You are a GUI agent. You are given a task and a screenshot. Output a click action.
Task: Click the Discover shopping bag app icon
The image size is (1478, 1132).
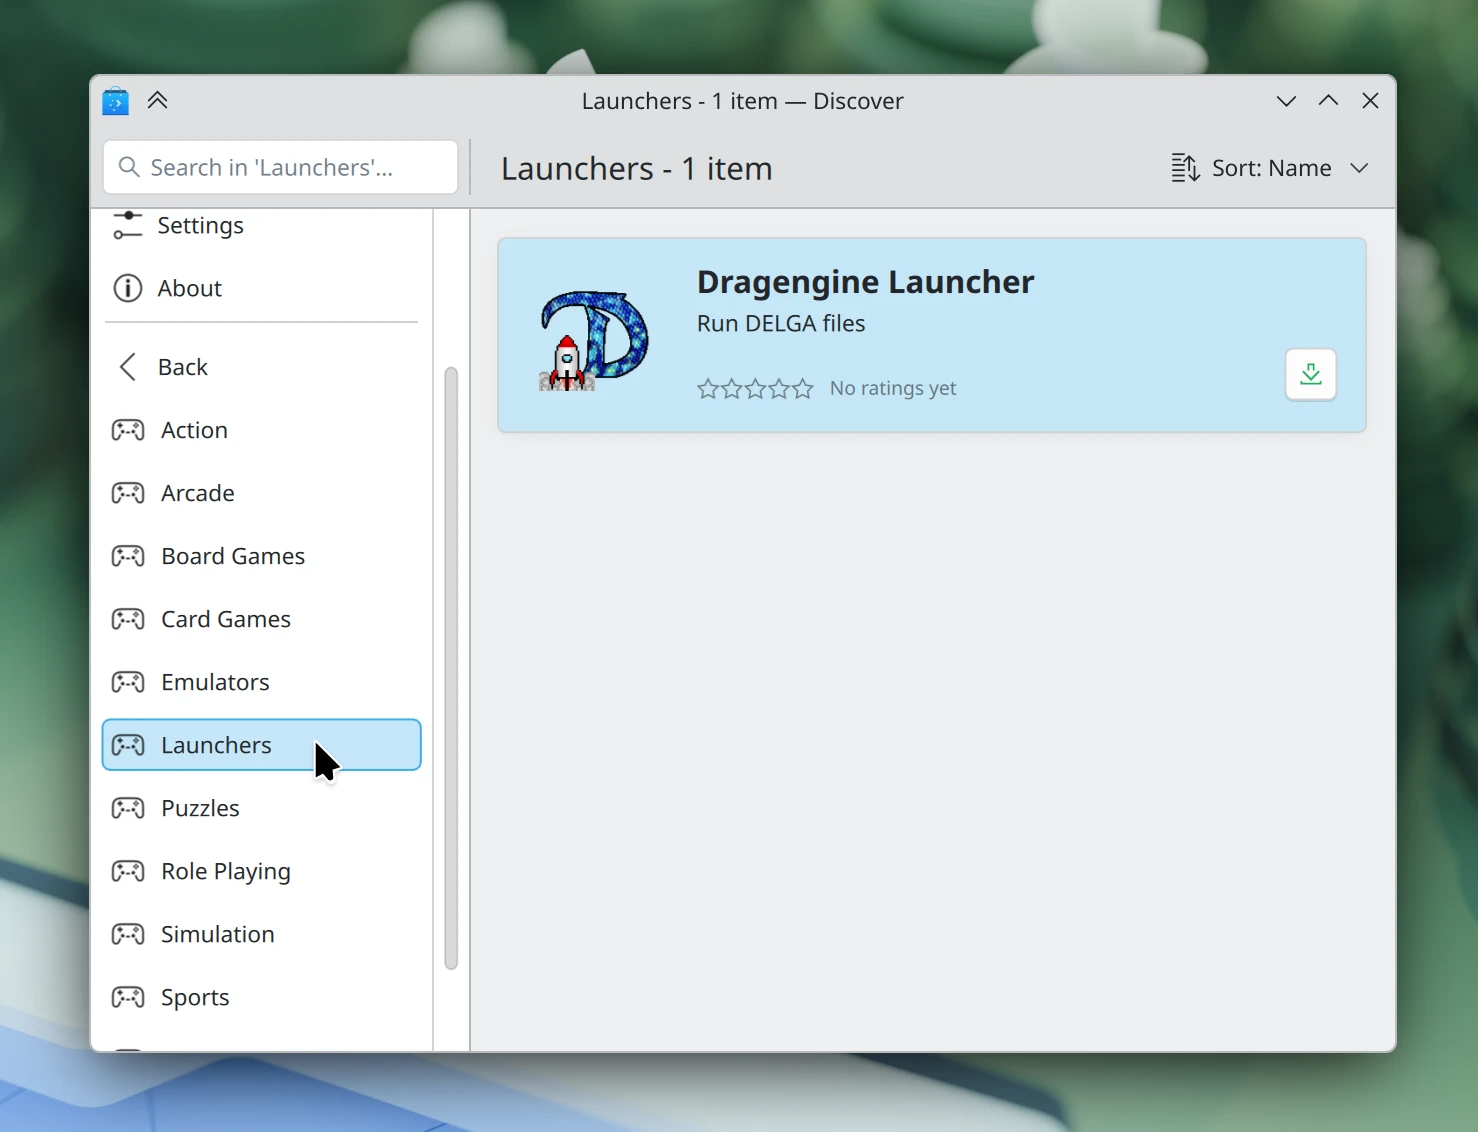pyautogui.click(x=114, y=100)
